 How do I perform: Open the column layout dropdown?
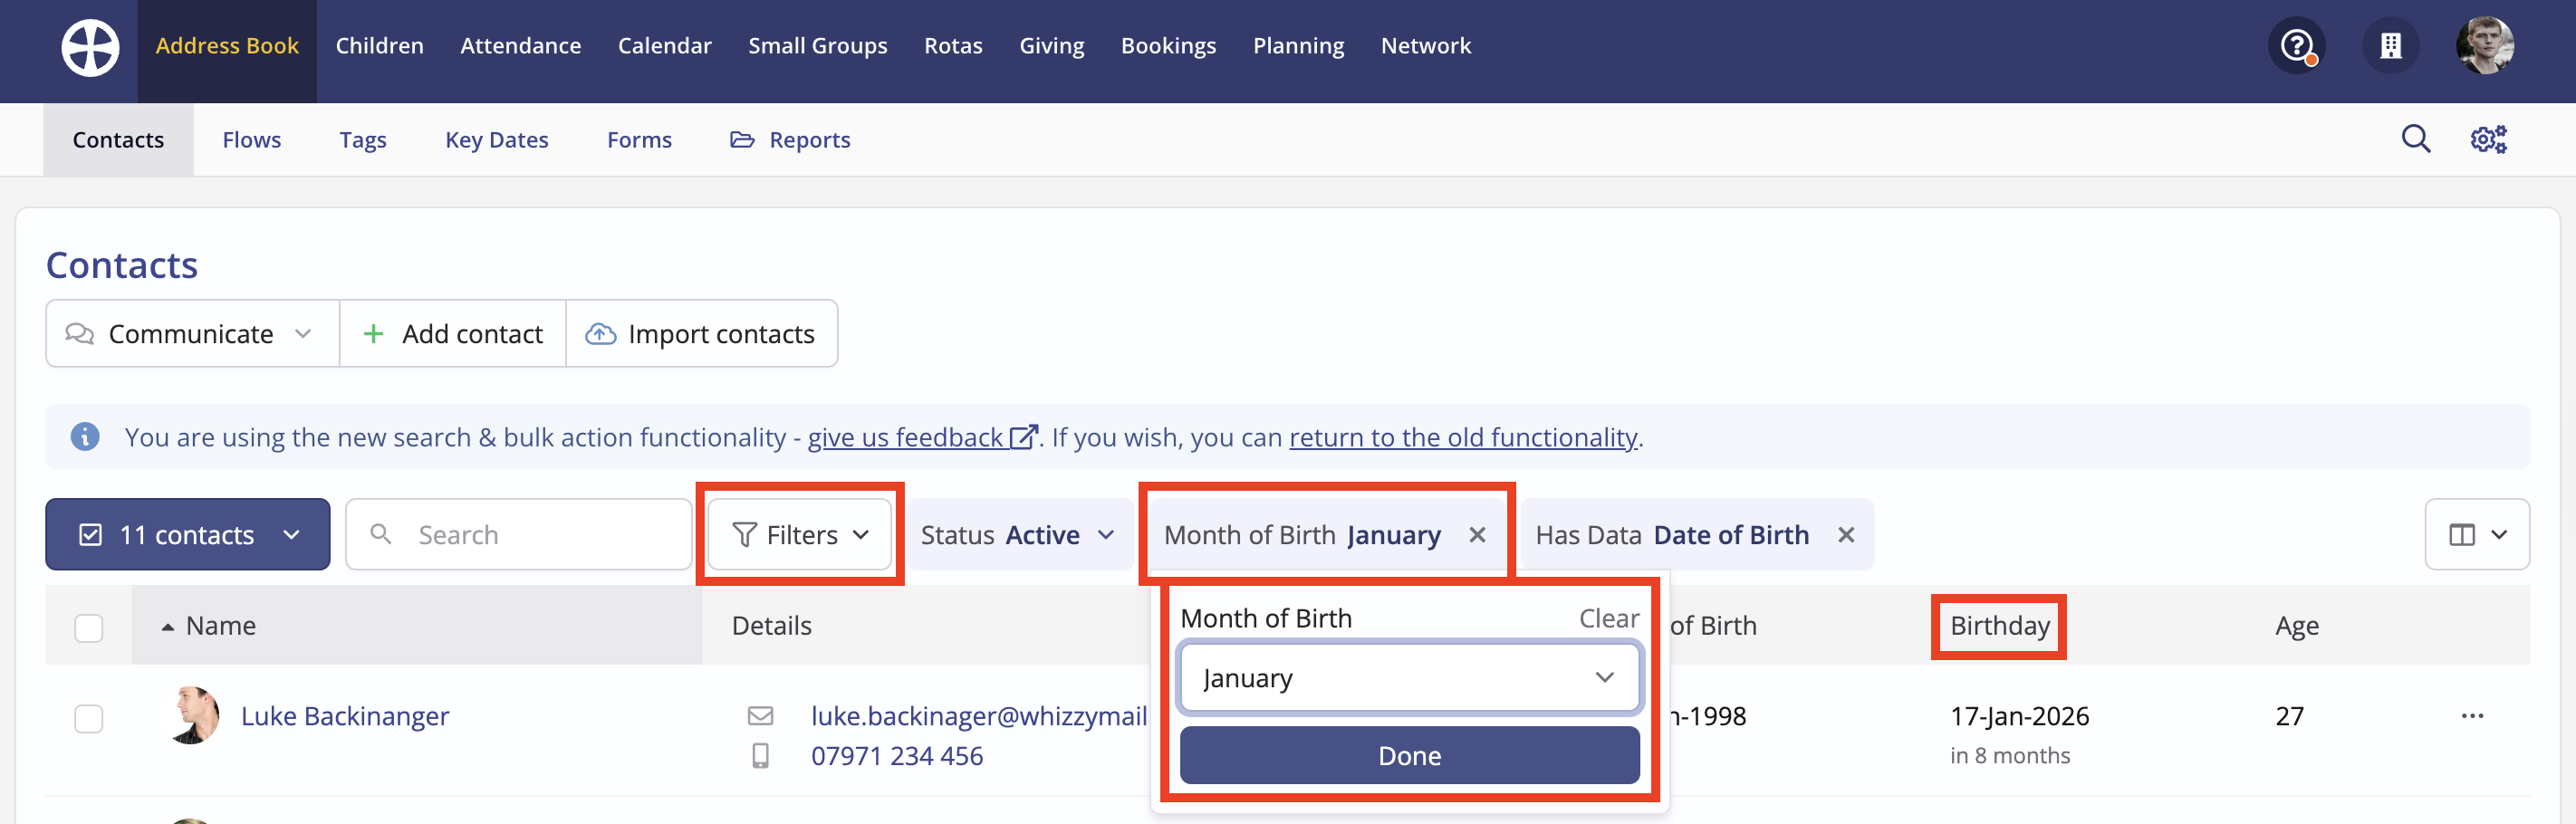pos(2477,535)
